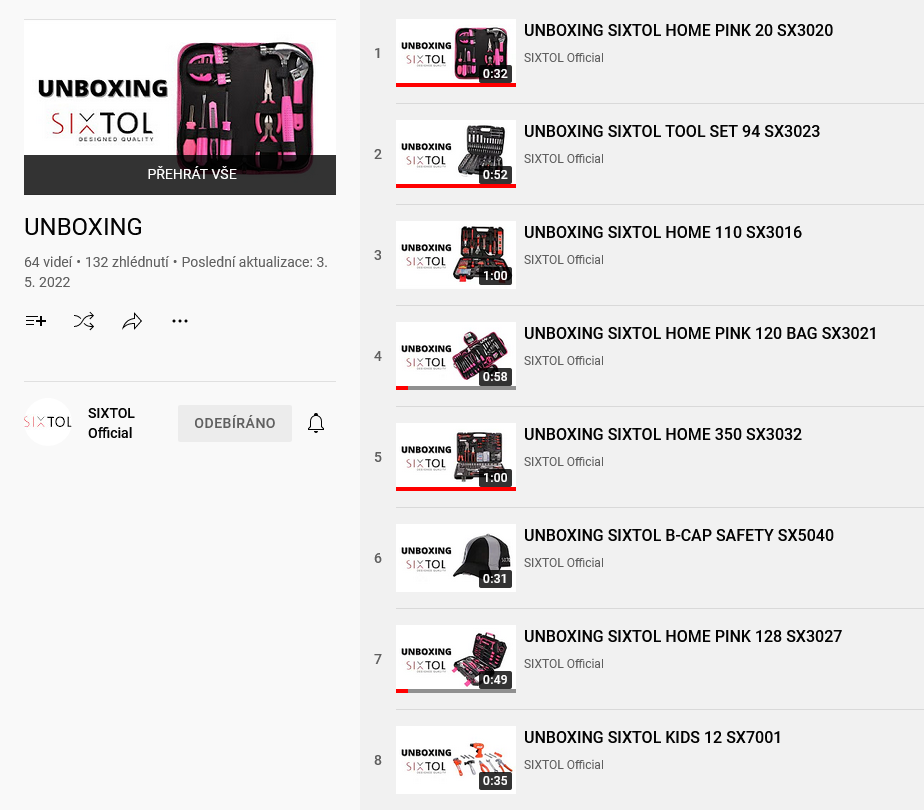The image size is (924, 810).
Task: Toggle notification bell for SIXTOL Official
Action: click(x=316, y=423)
